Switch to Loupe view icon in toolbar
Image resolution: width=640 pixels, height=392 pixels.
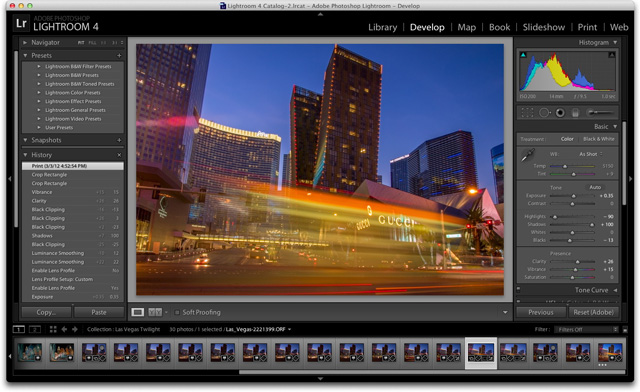pos(138,312)
